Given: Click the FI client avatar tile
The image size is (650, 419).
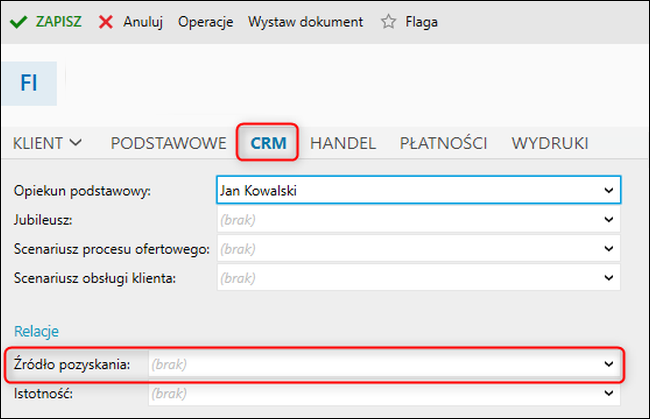Looking at the screenshot, I should [29, 83].
